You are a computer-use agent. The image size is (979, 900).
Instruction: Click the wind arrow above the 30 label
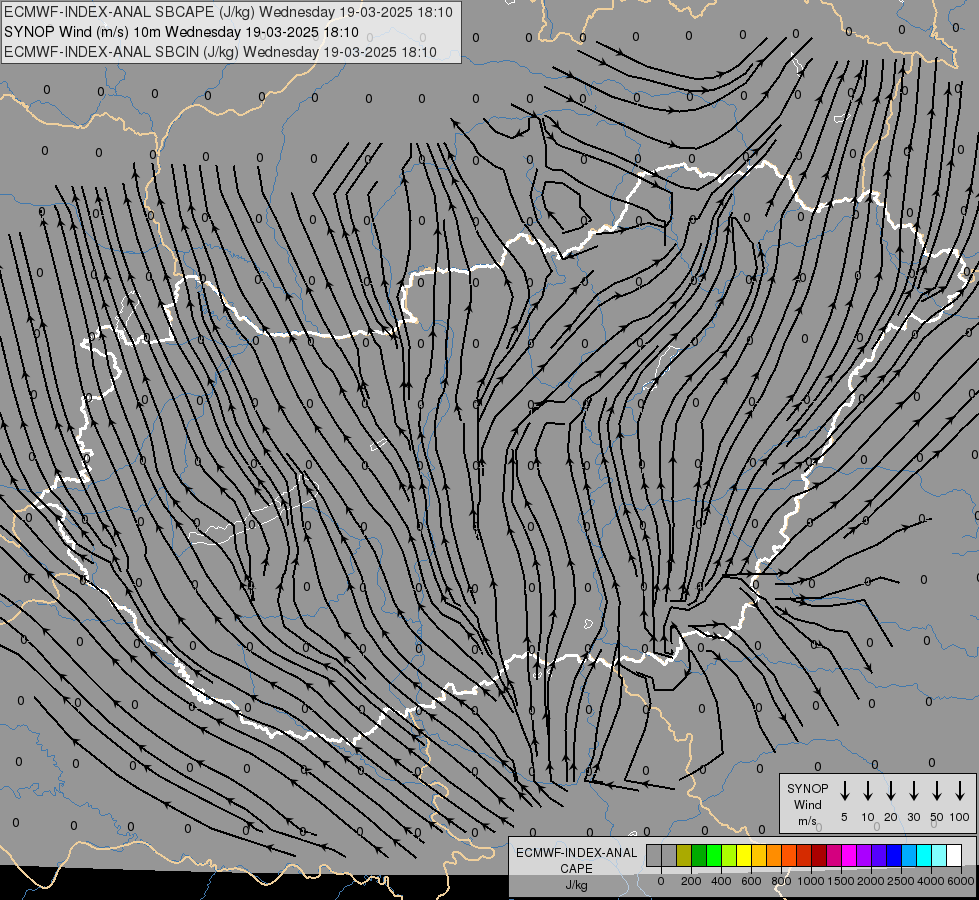tap(913, 790)
